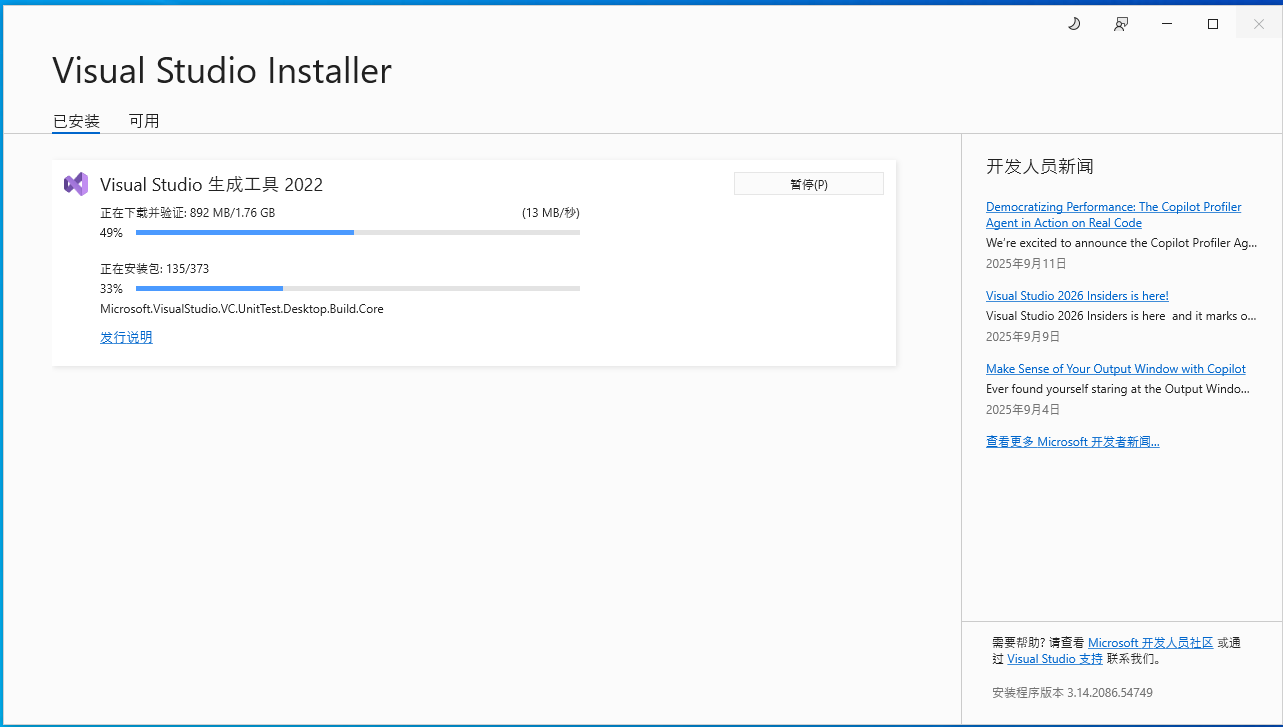Click the 2025年9月11日 news date

[x=1026, y=264]
